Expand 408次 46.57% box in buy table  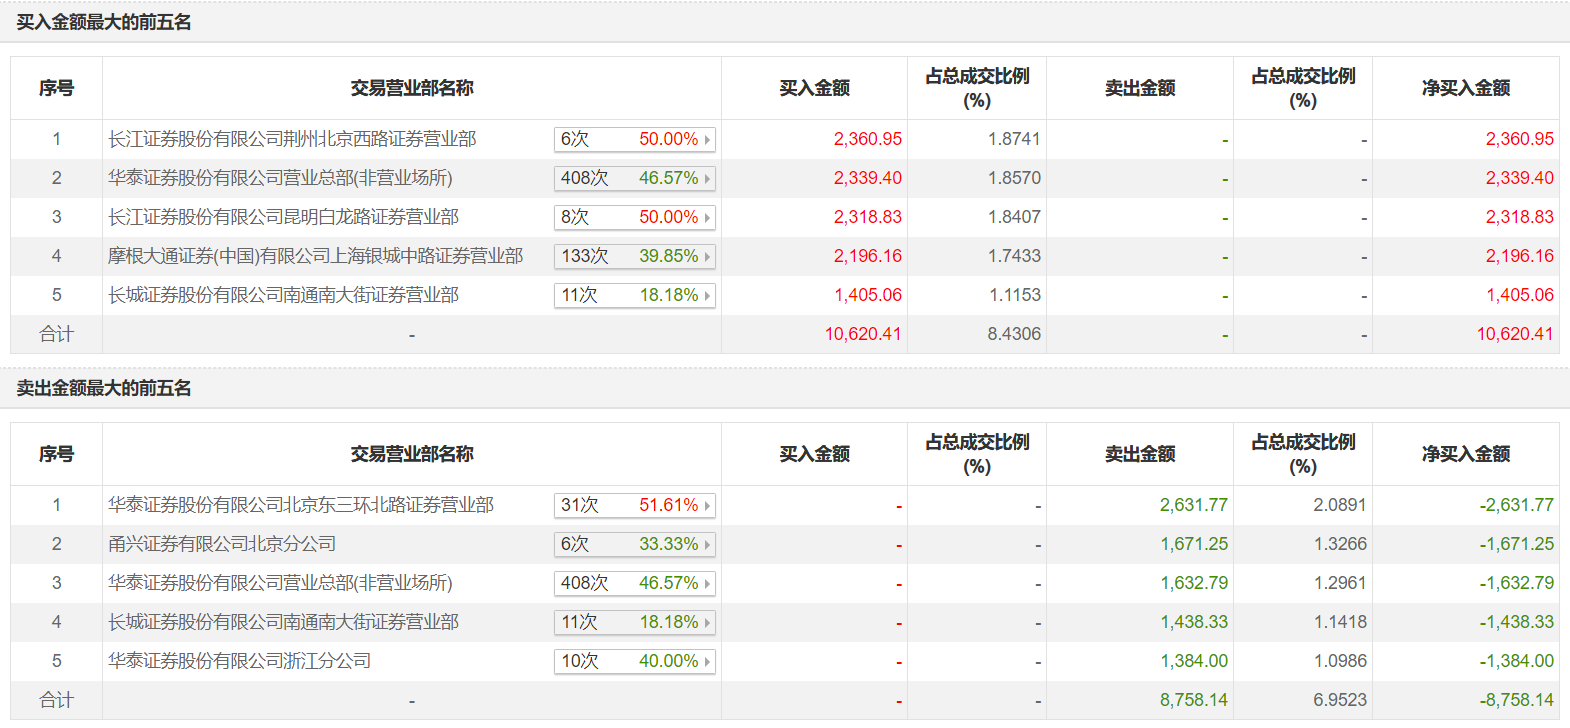pos(635,178)
